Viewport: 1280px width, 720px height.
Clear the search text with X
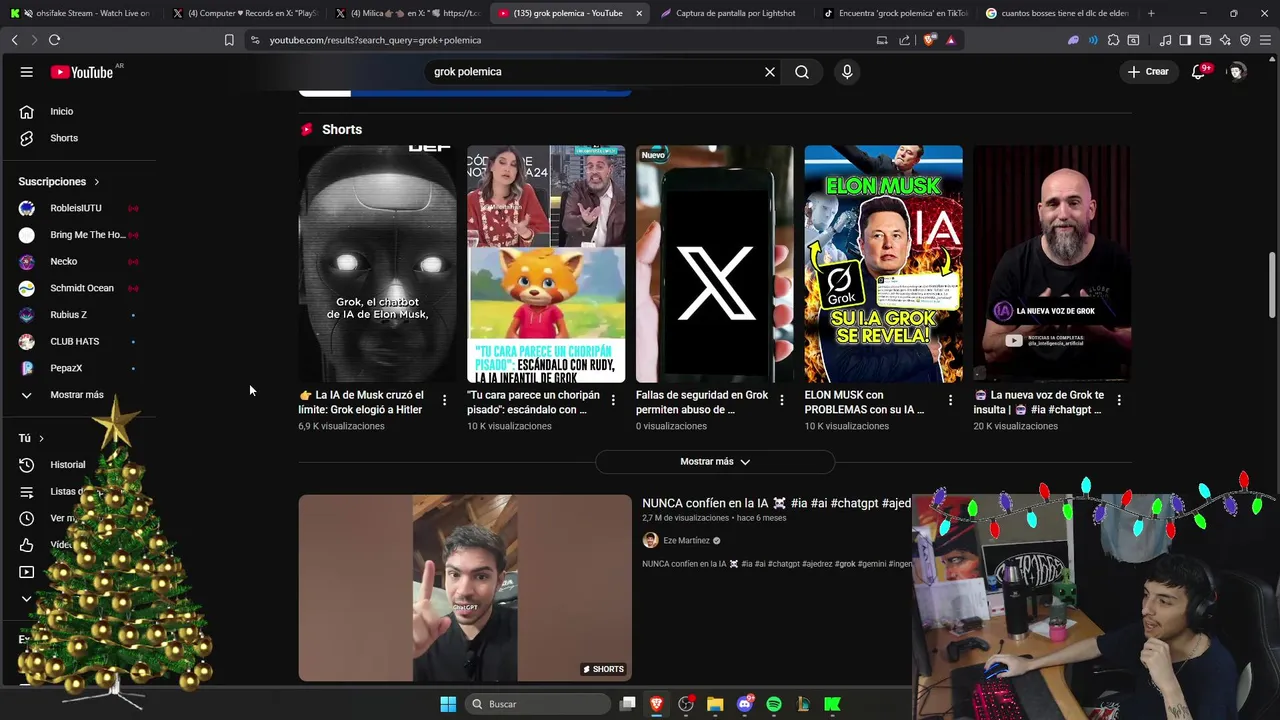(770, 72)
